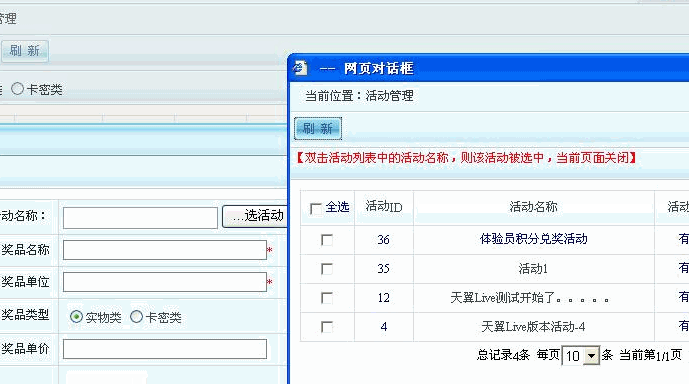Click the 活动名称 column header

pos(533,206)
